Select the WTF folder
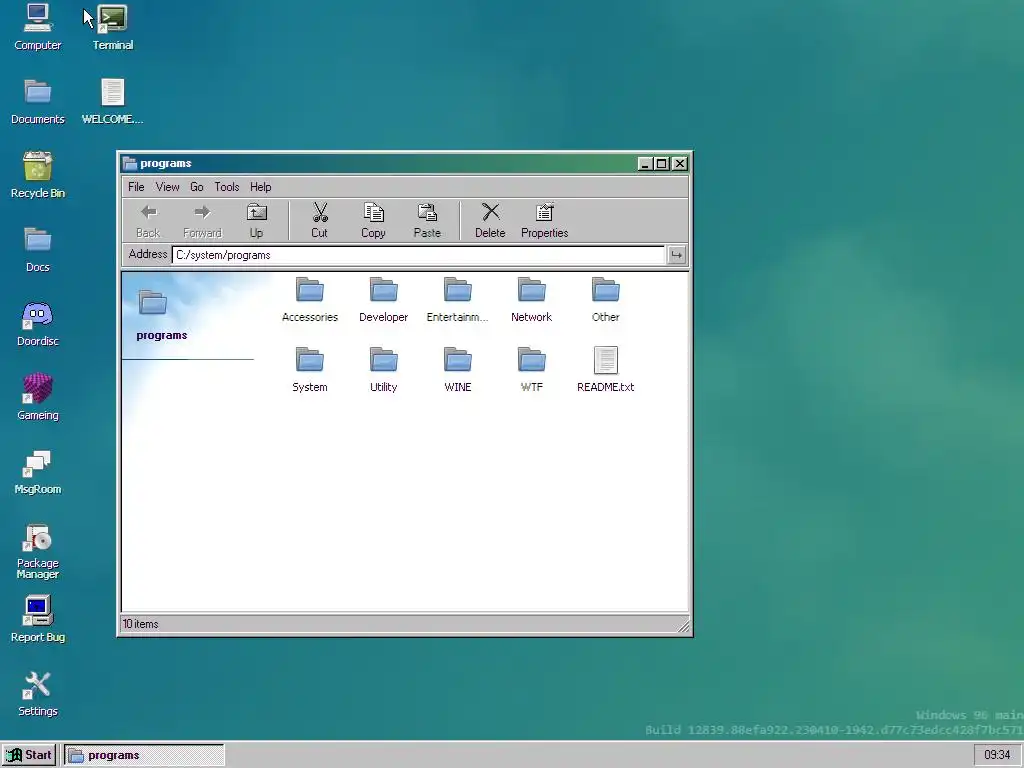Viewport: 1024px width, 768px height. click(x=531, y=370)
